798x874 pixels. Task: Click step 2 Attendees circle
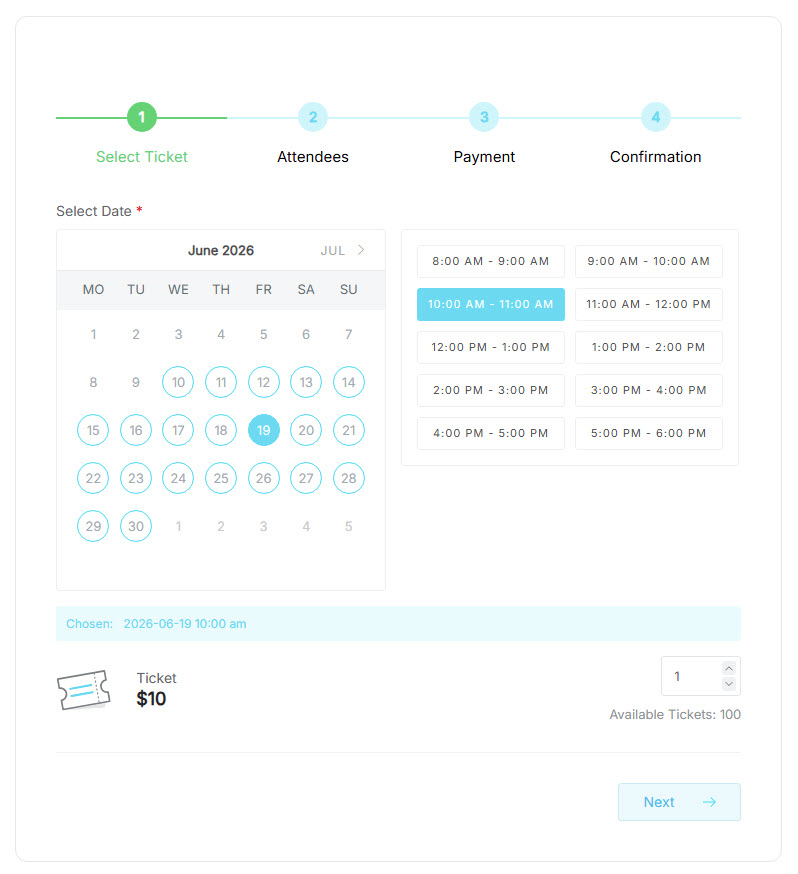pyautogui.click(x=313, y=117)
